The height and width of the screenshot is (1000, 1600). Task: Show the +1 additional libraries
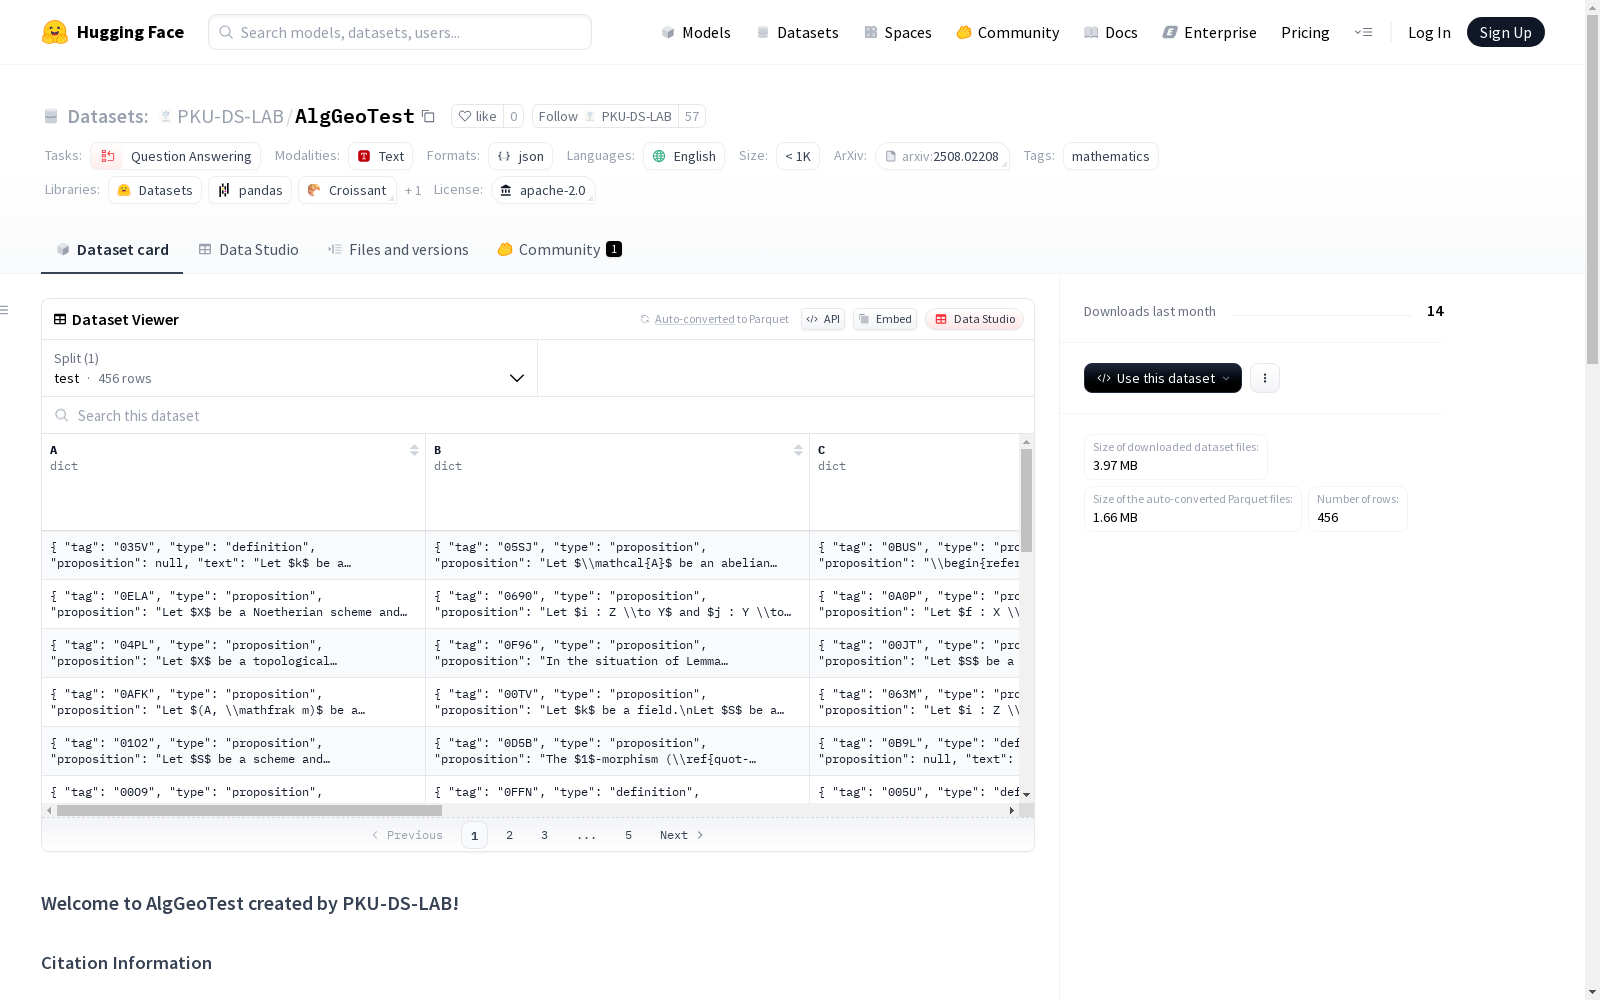click(x=413, y=190)
